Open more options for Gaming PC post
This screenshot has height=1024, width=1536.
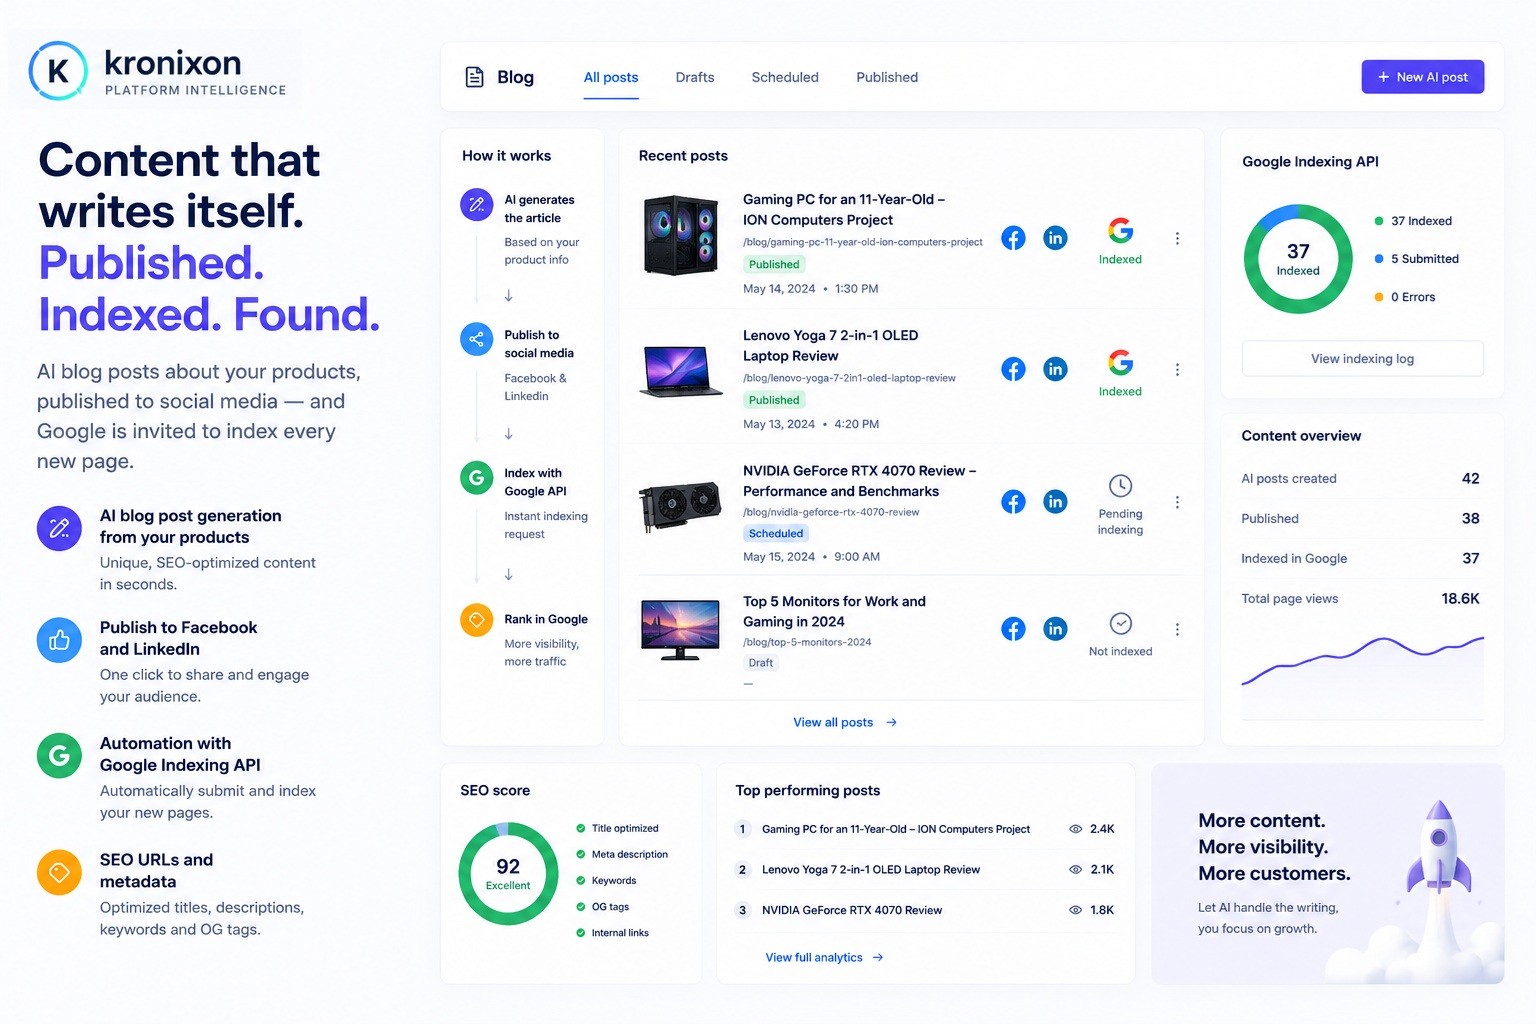click(1177, 238)
